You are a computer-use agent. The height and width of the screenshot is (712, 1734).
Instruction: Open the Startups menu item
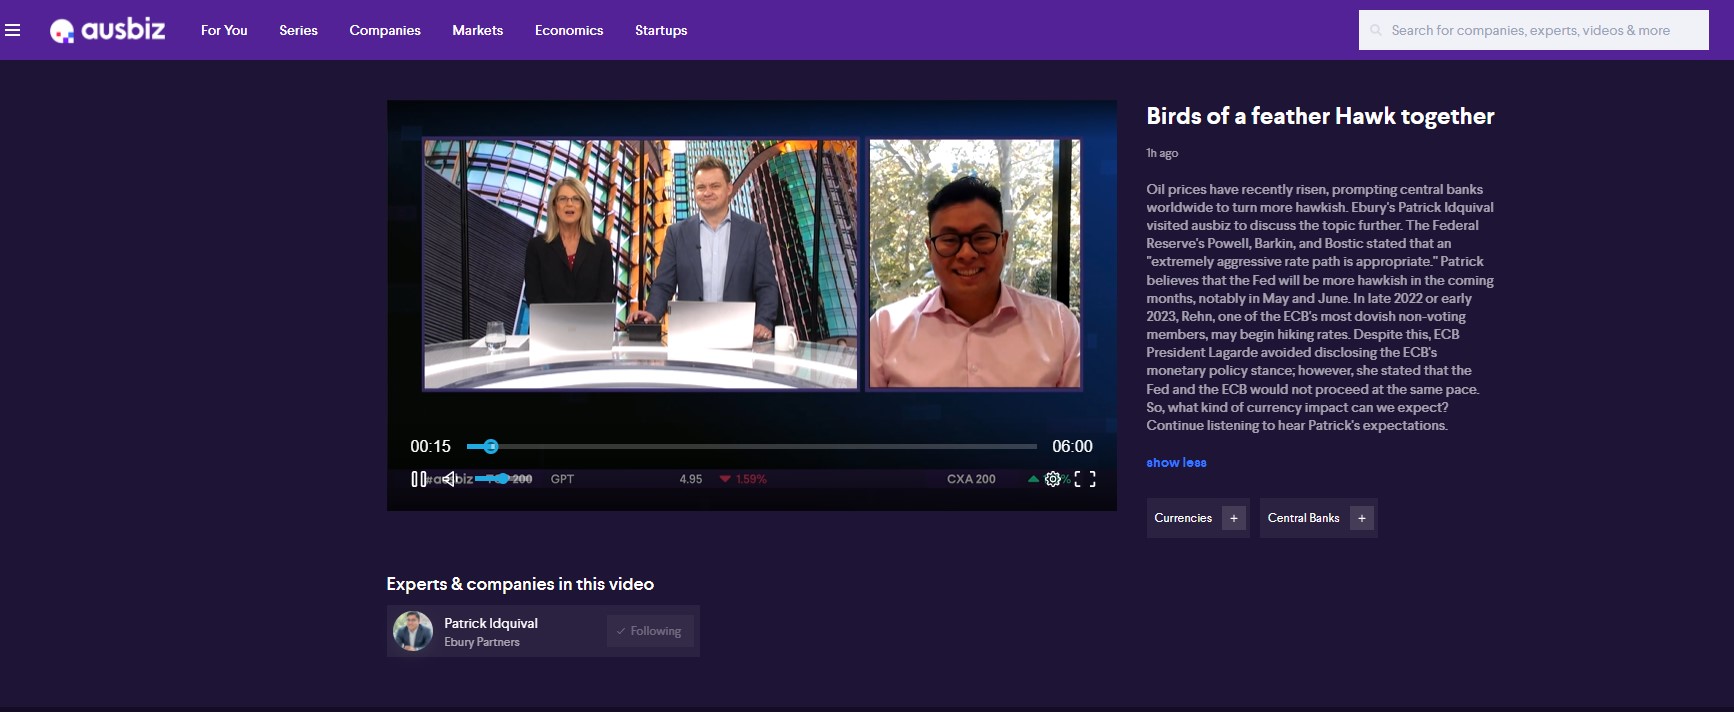[661, 30]
